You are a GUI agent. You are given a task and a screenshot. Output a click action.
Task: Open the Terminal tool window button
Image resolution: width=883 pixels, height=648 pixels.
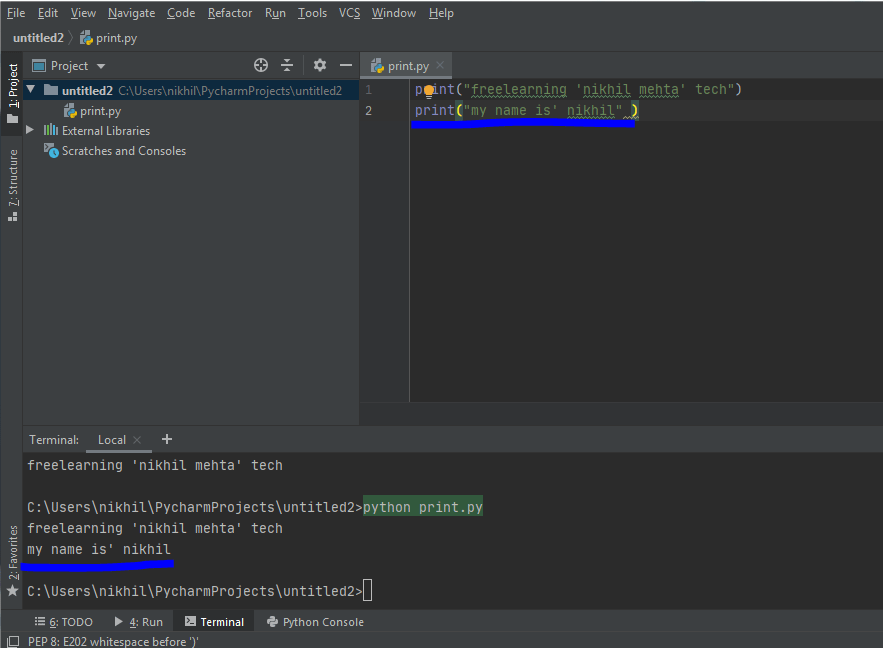(x=215, y=622)
